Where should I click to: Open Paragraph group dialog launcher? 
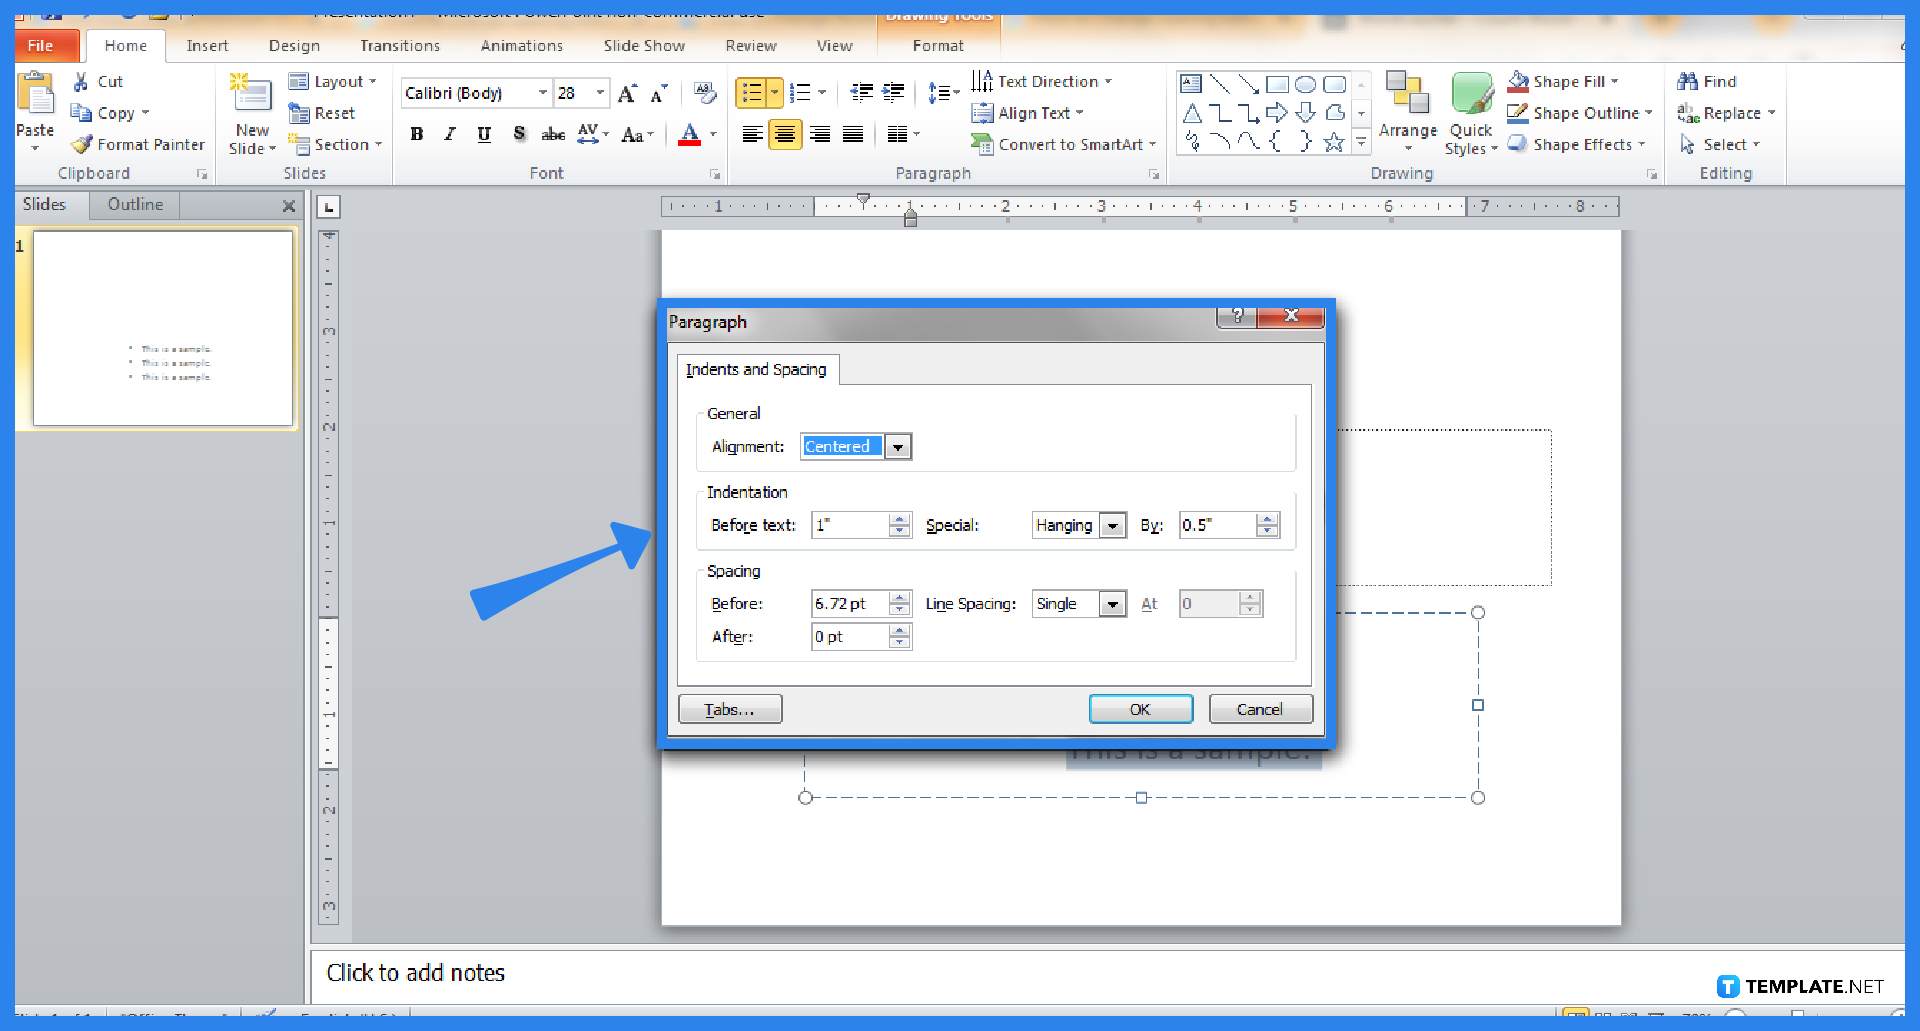coord(1154,174)
